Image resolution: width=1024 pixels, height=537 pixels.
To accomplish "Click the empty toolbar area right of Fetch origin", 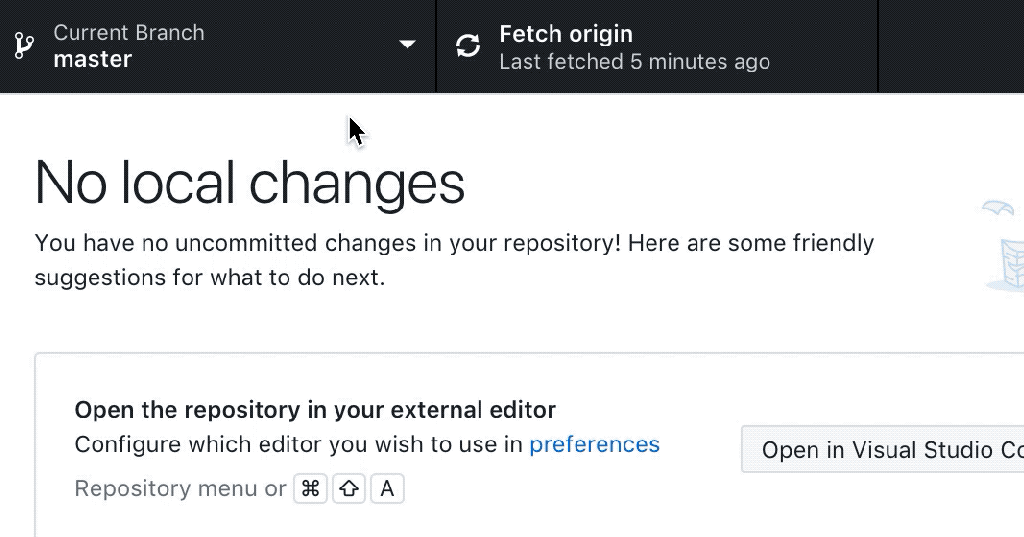I will (951, 46).
